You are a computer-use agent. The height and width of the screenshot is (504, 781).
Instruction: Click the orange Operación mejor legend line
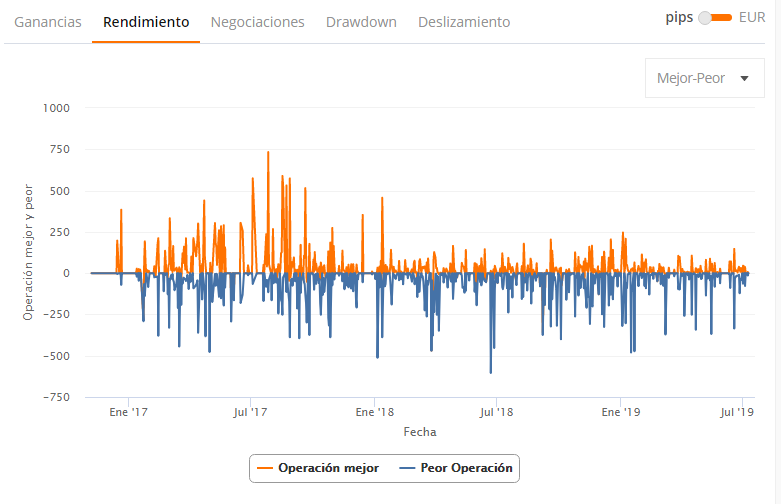(265, 468)
